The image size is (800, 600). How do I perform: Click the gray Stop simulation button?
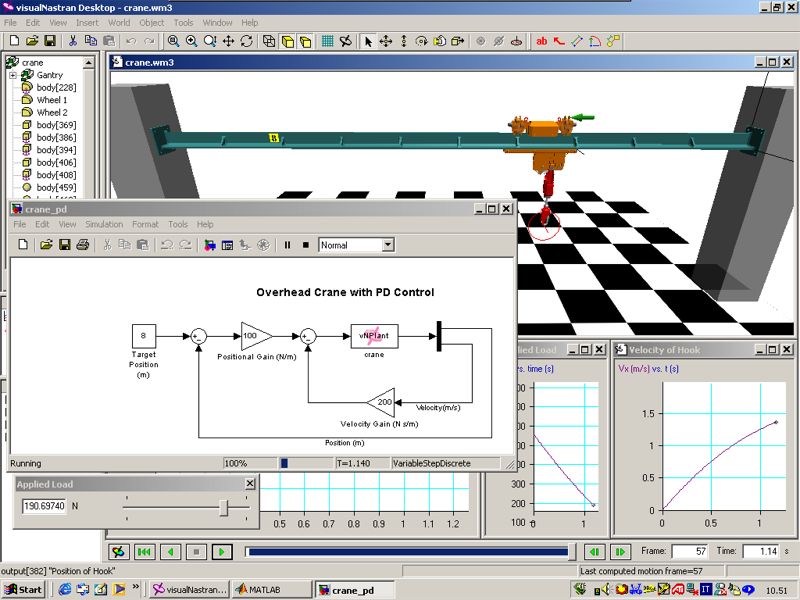(196, 552)
